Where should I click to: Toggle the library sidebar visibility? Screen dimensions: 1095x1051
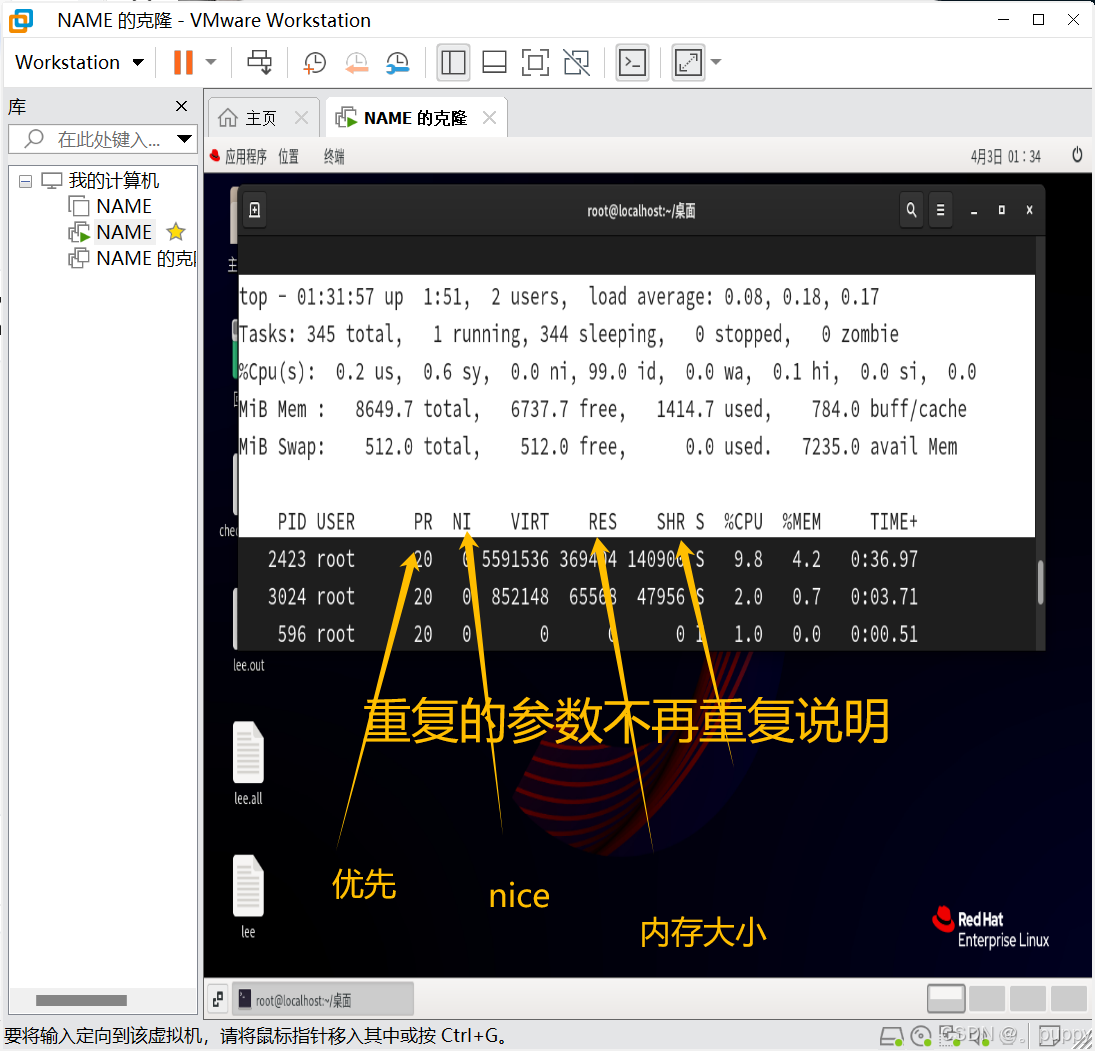(x=453, y=62)
